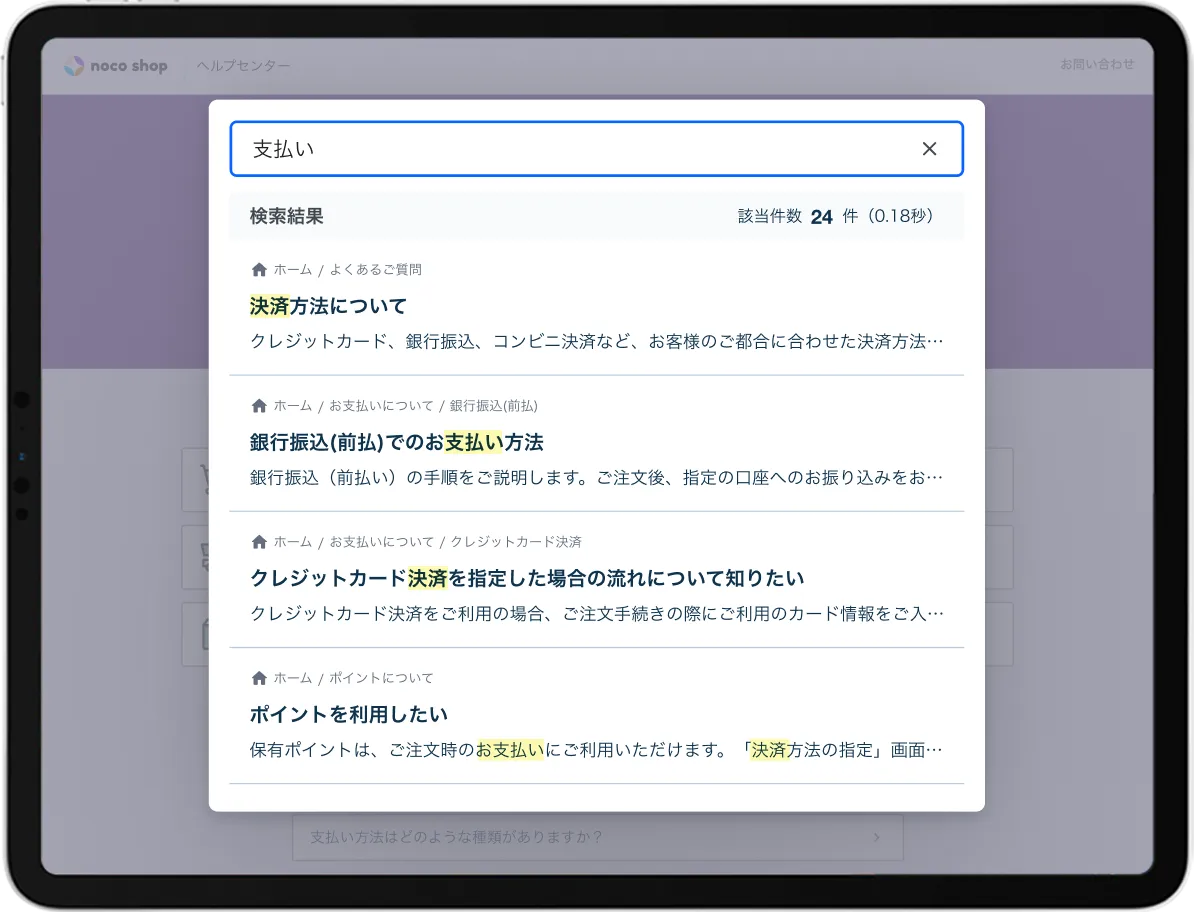Select お支払いについて breadcrumb in 銀行振込 result
Image resolution: width=1196 pixels, height=912 pixels.
(381, 406)
